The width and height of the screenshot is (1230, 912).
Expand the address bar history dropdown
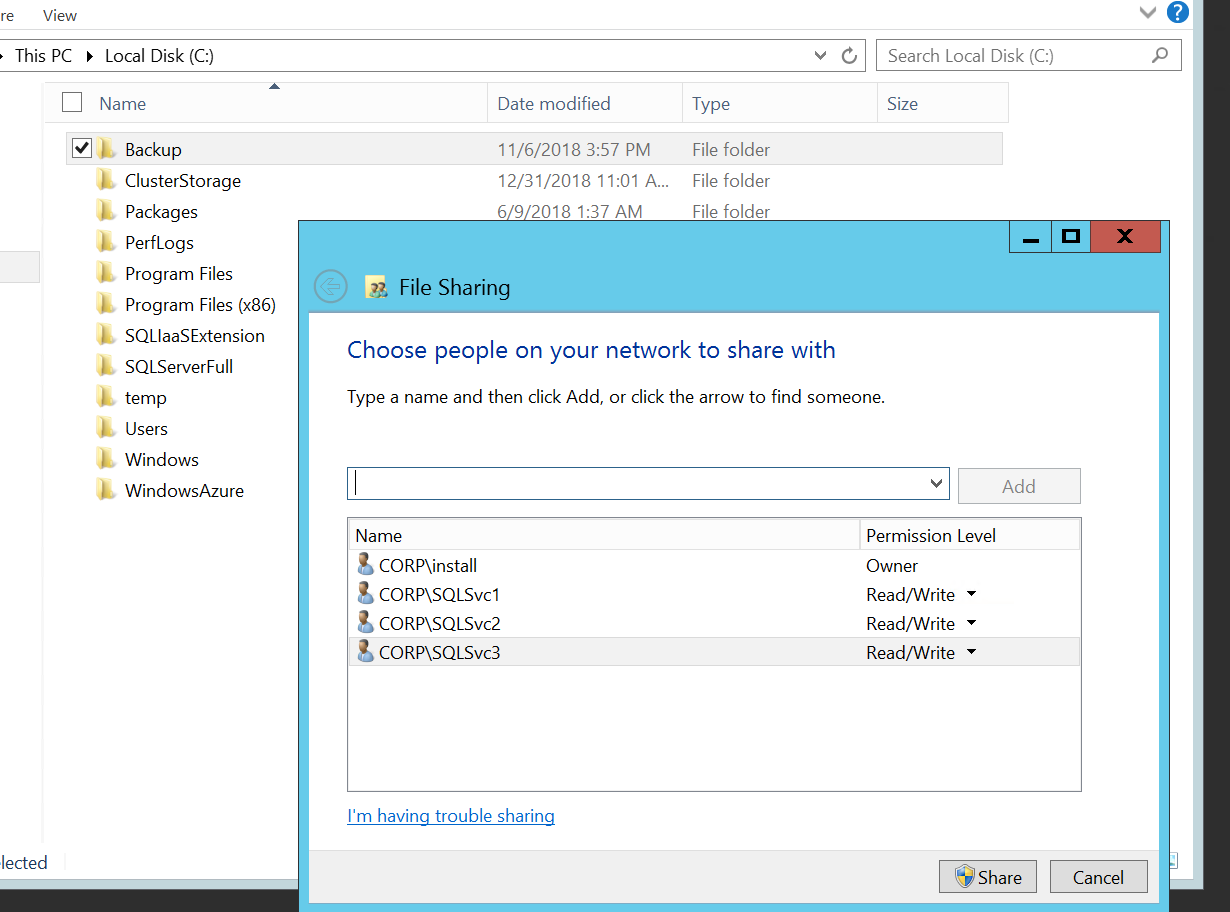[x=821, y=56]
